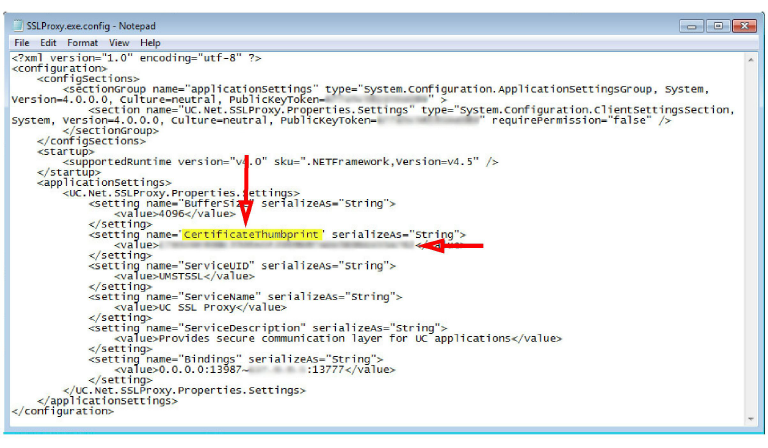Minimize the Notepad window
The image size is (768, 448).
[692, 25]
